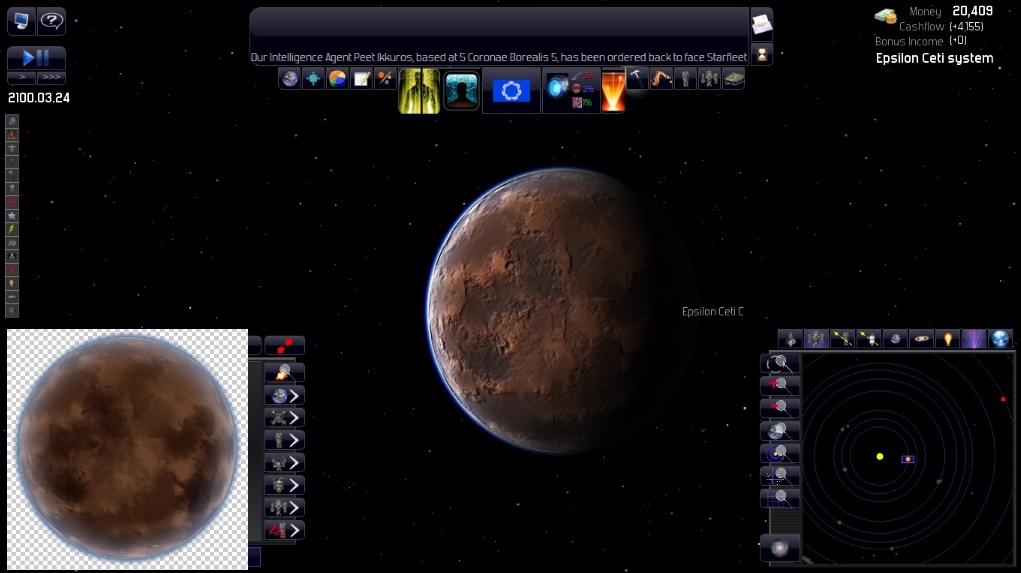Open the help question mark button

pos(51,21)
